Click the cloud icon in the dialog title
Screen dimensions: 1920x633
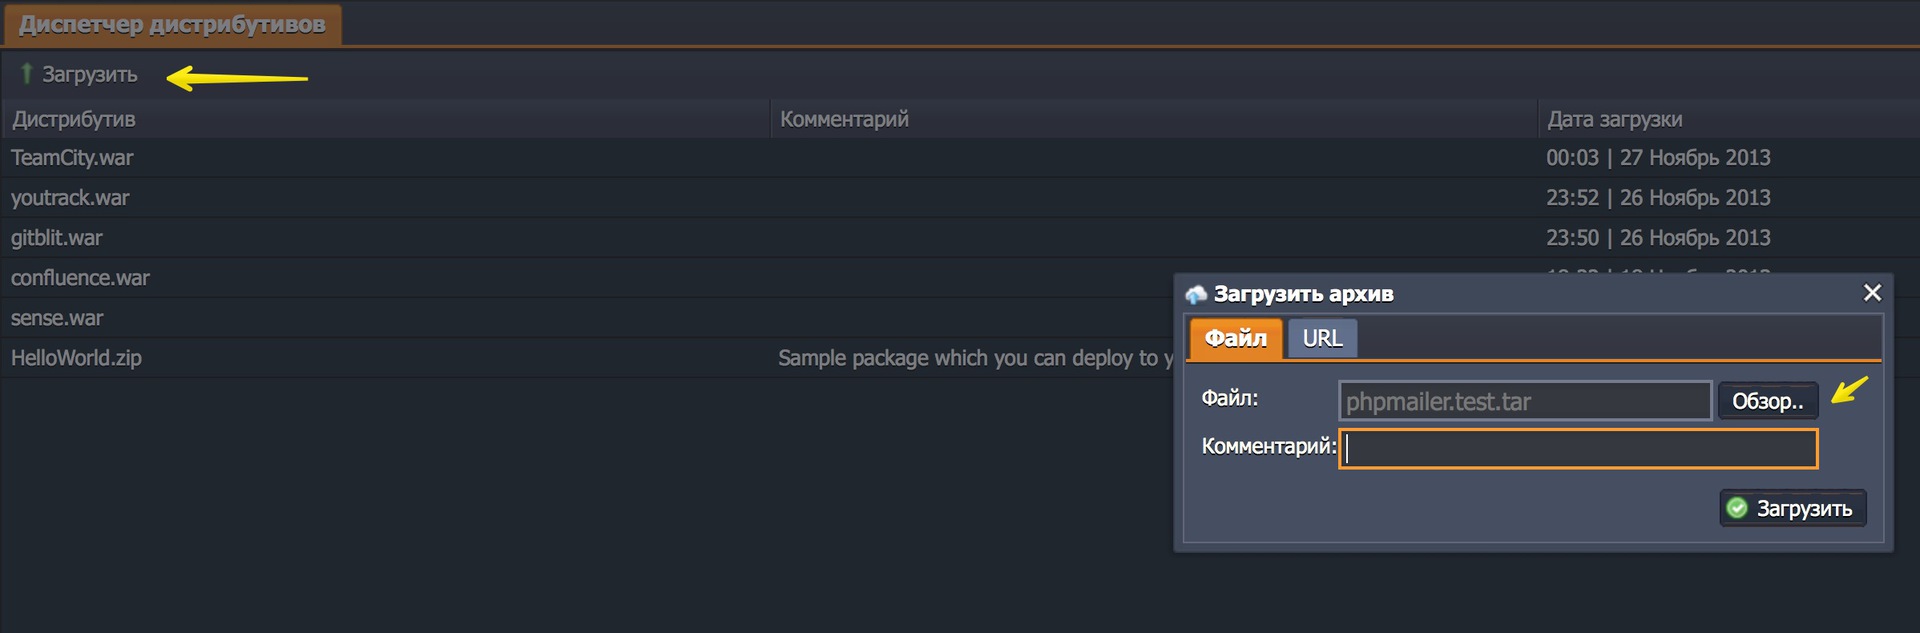pos(1196,294)
